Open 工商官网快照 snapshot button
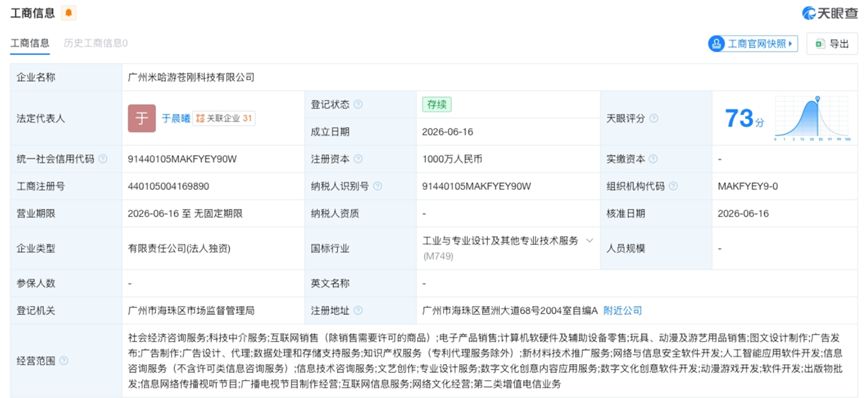 click(x=753, y=44)
